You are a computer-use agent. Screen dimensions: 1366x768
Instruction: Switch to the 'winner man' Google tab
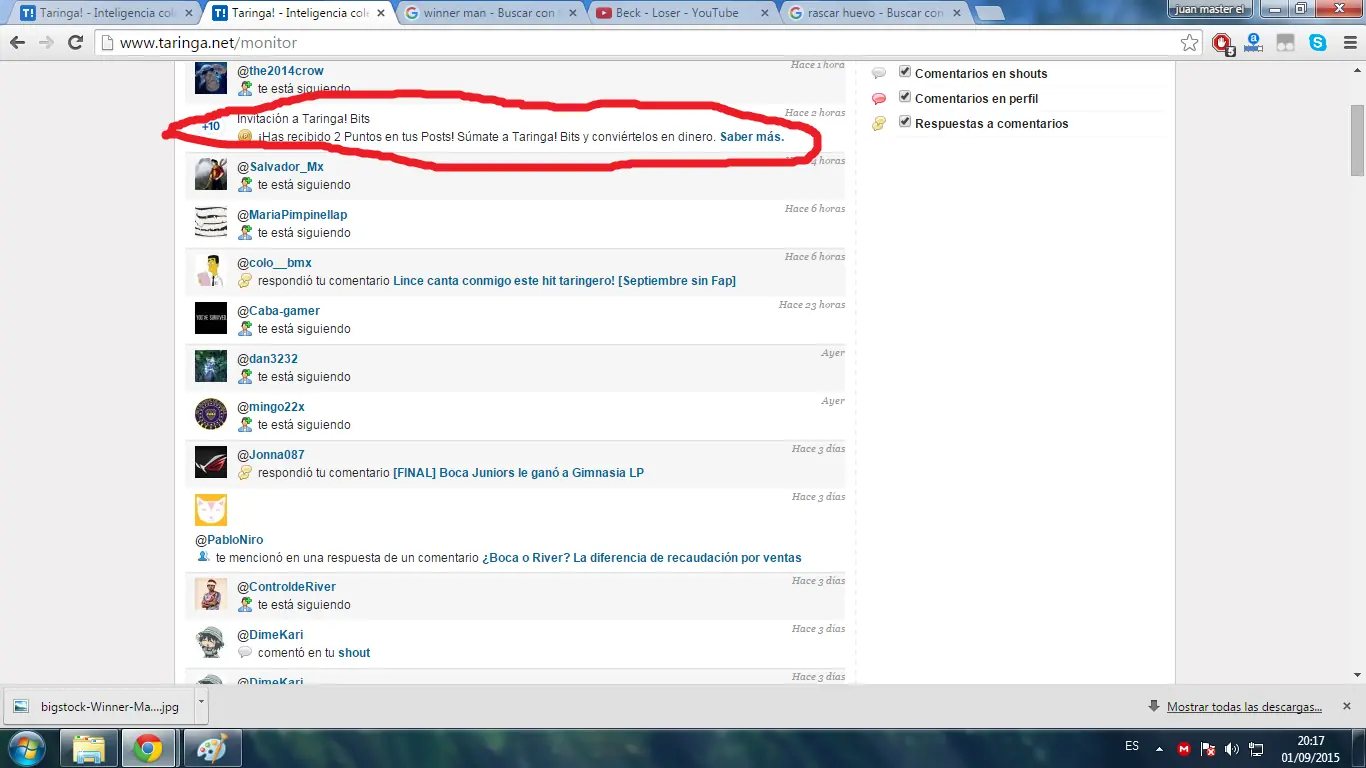pos(487,13)
